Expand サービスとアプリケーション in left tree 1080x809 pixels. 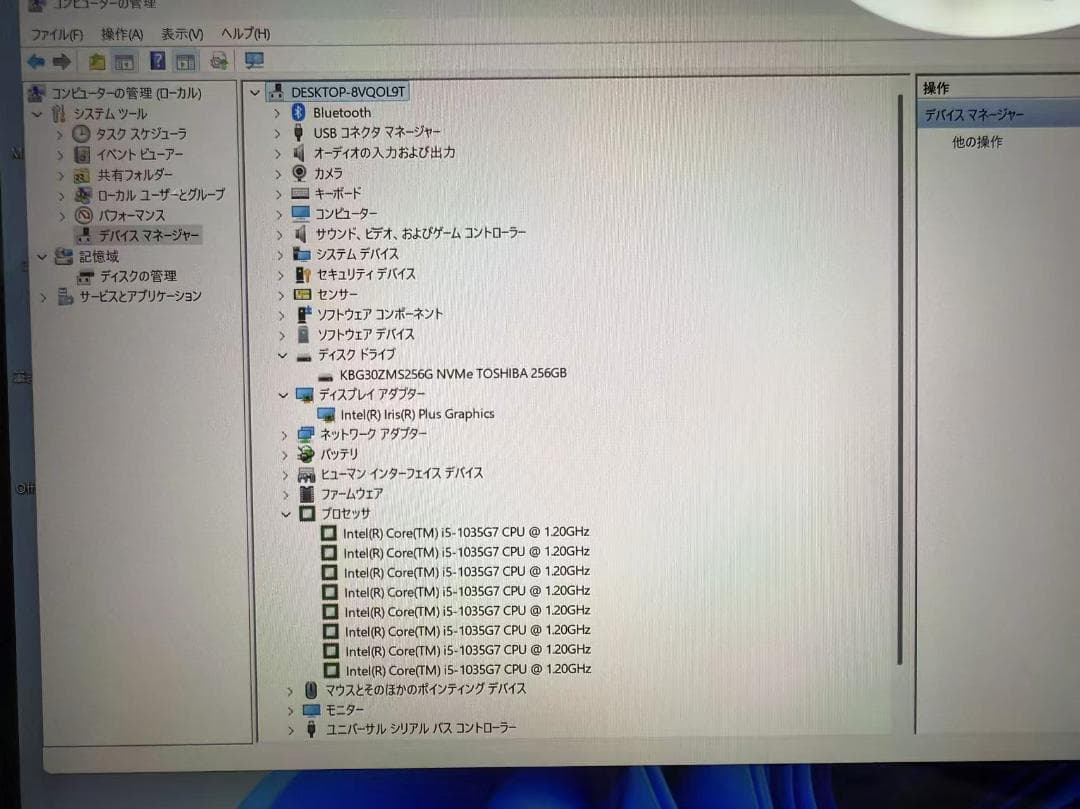pyautogui.click(x=43, y=297)
